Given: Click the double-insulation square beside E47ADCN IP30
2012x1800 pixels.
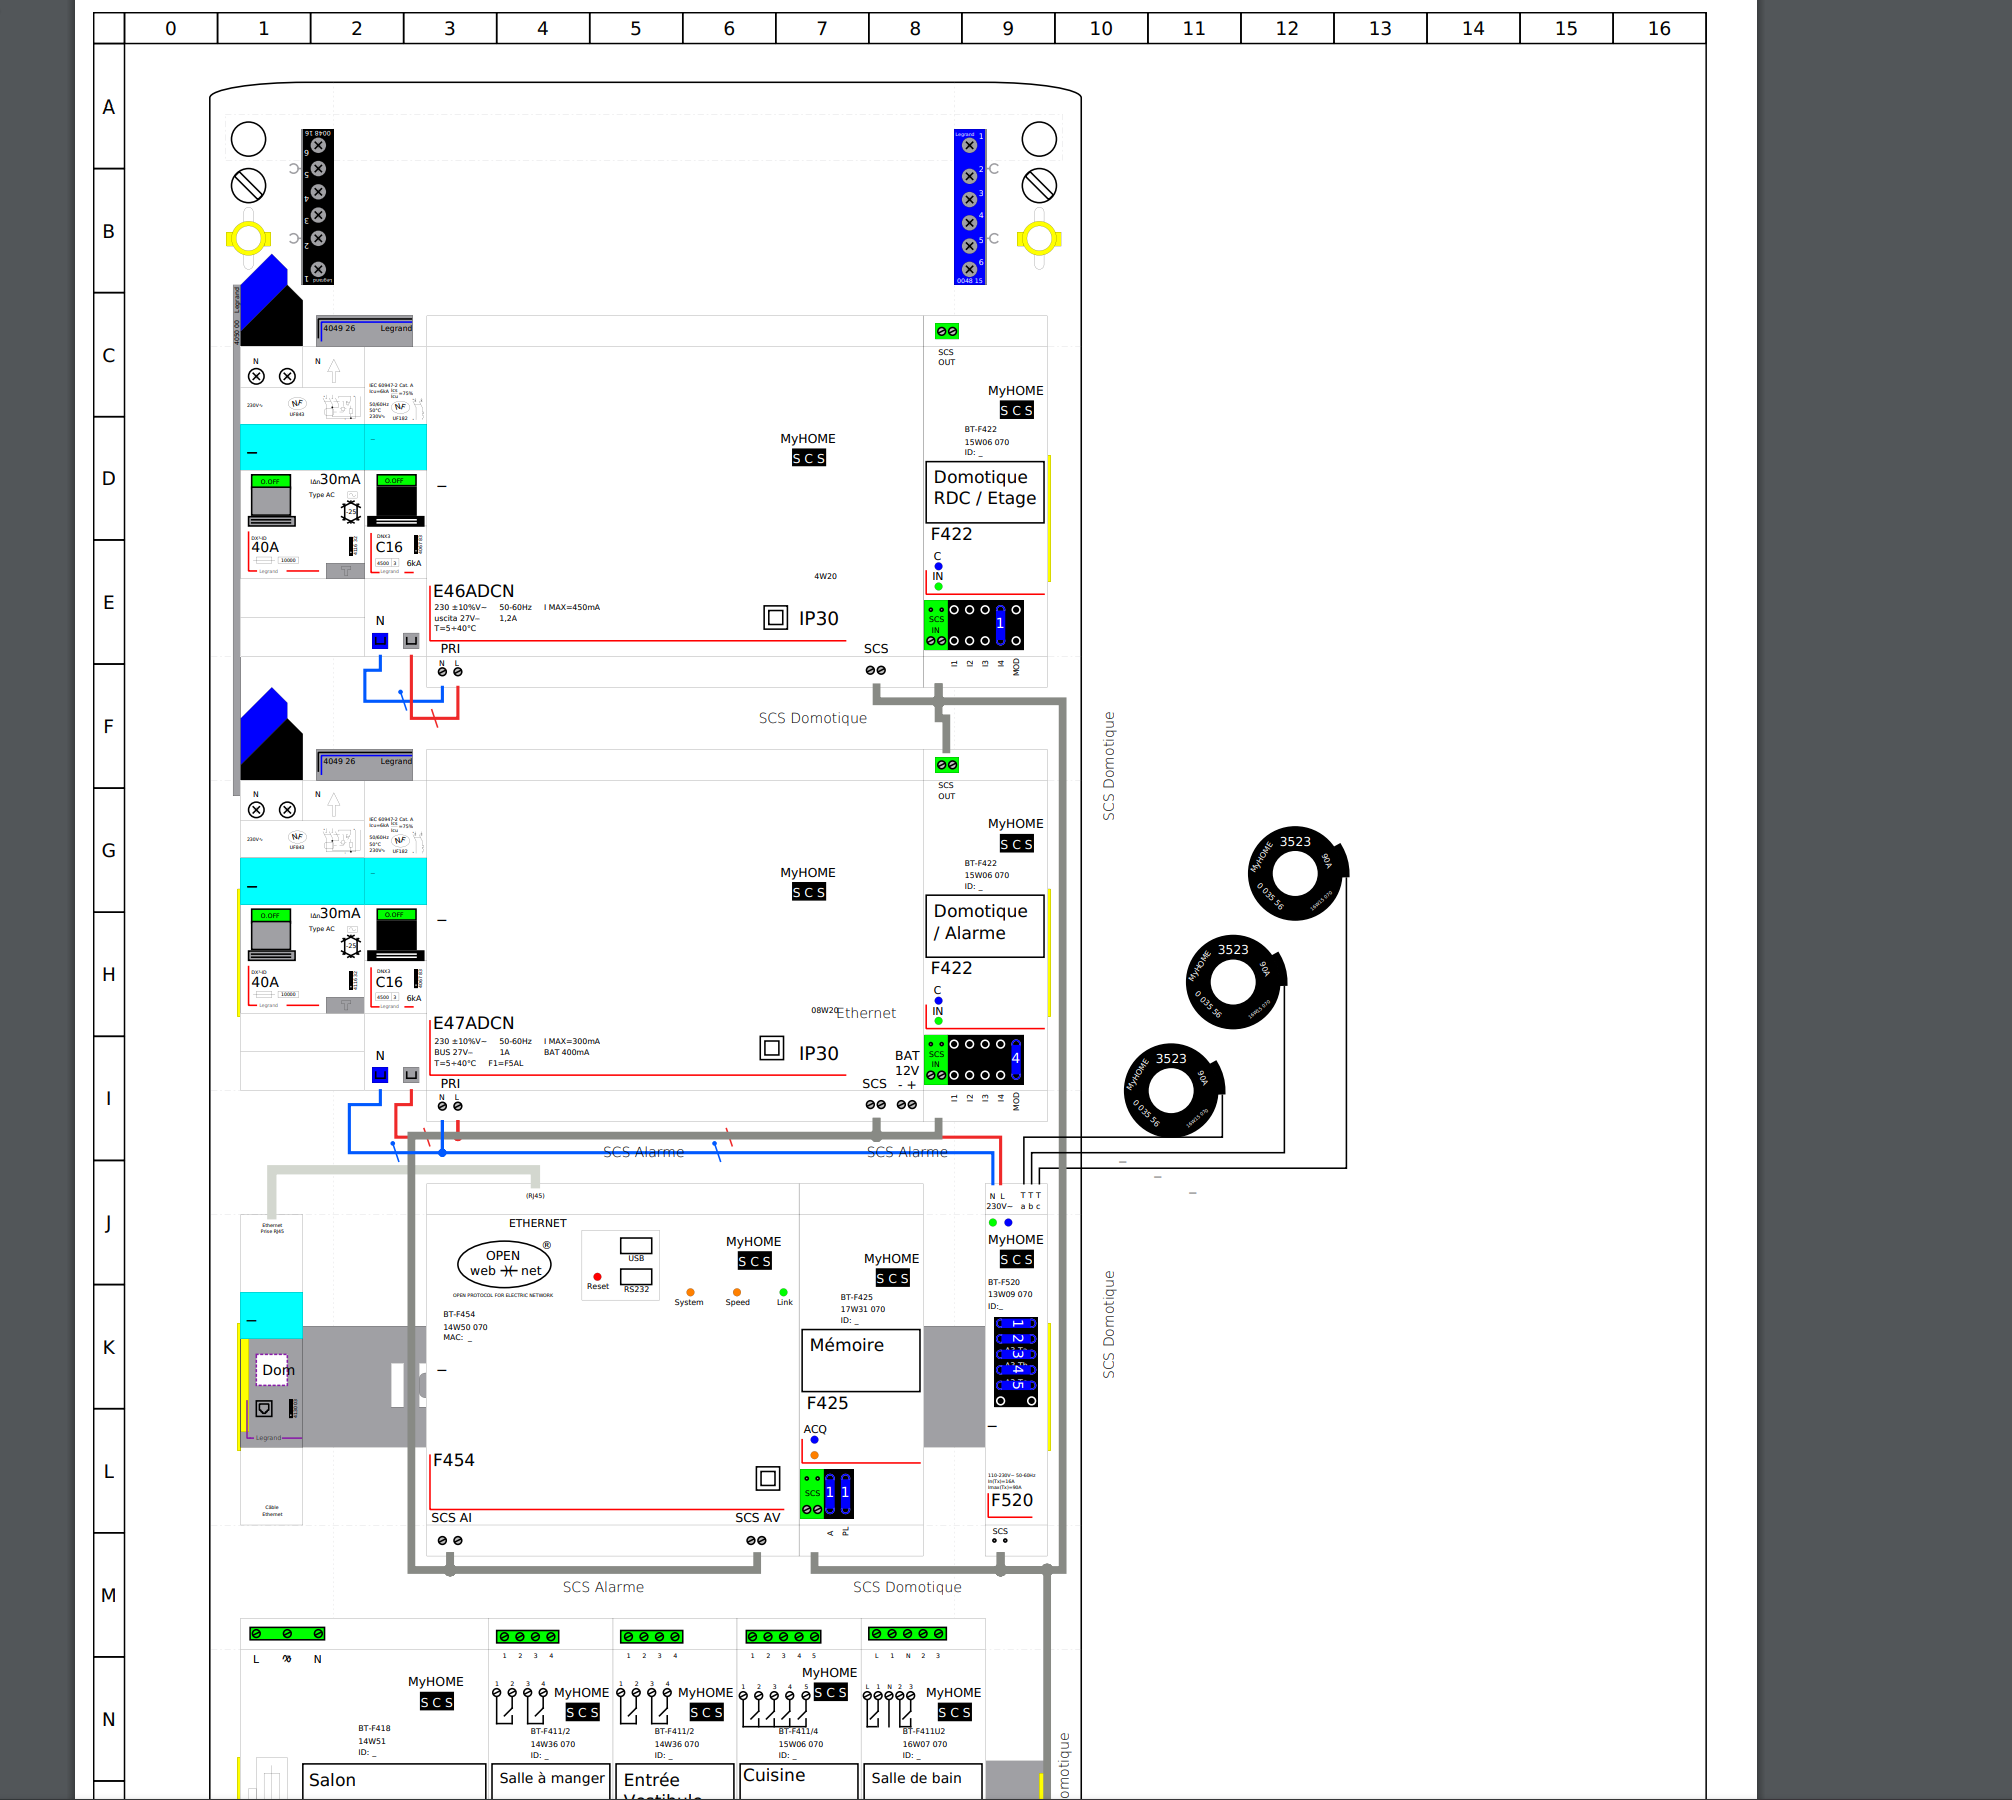Looking at the screenshot, I should pyautogui.click(x=772, y=1048).
